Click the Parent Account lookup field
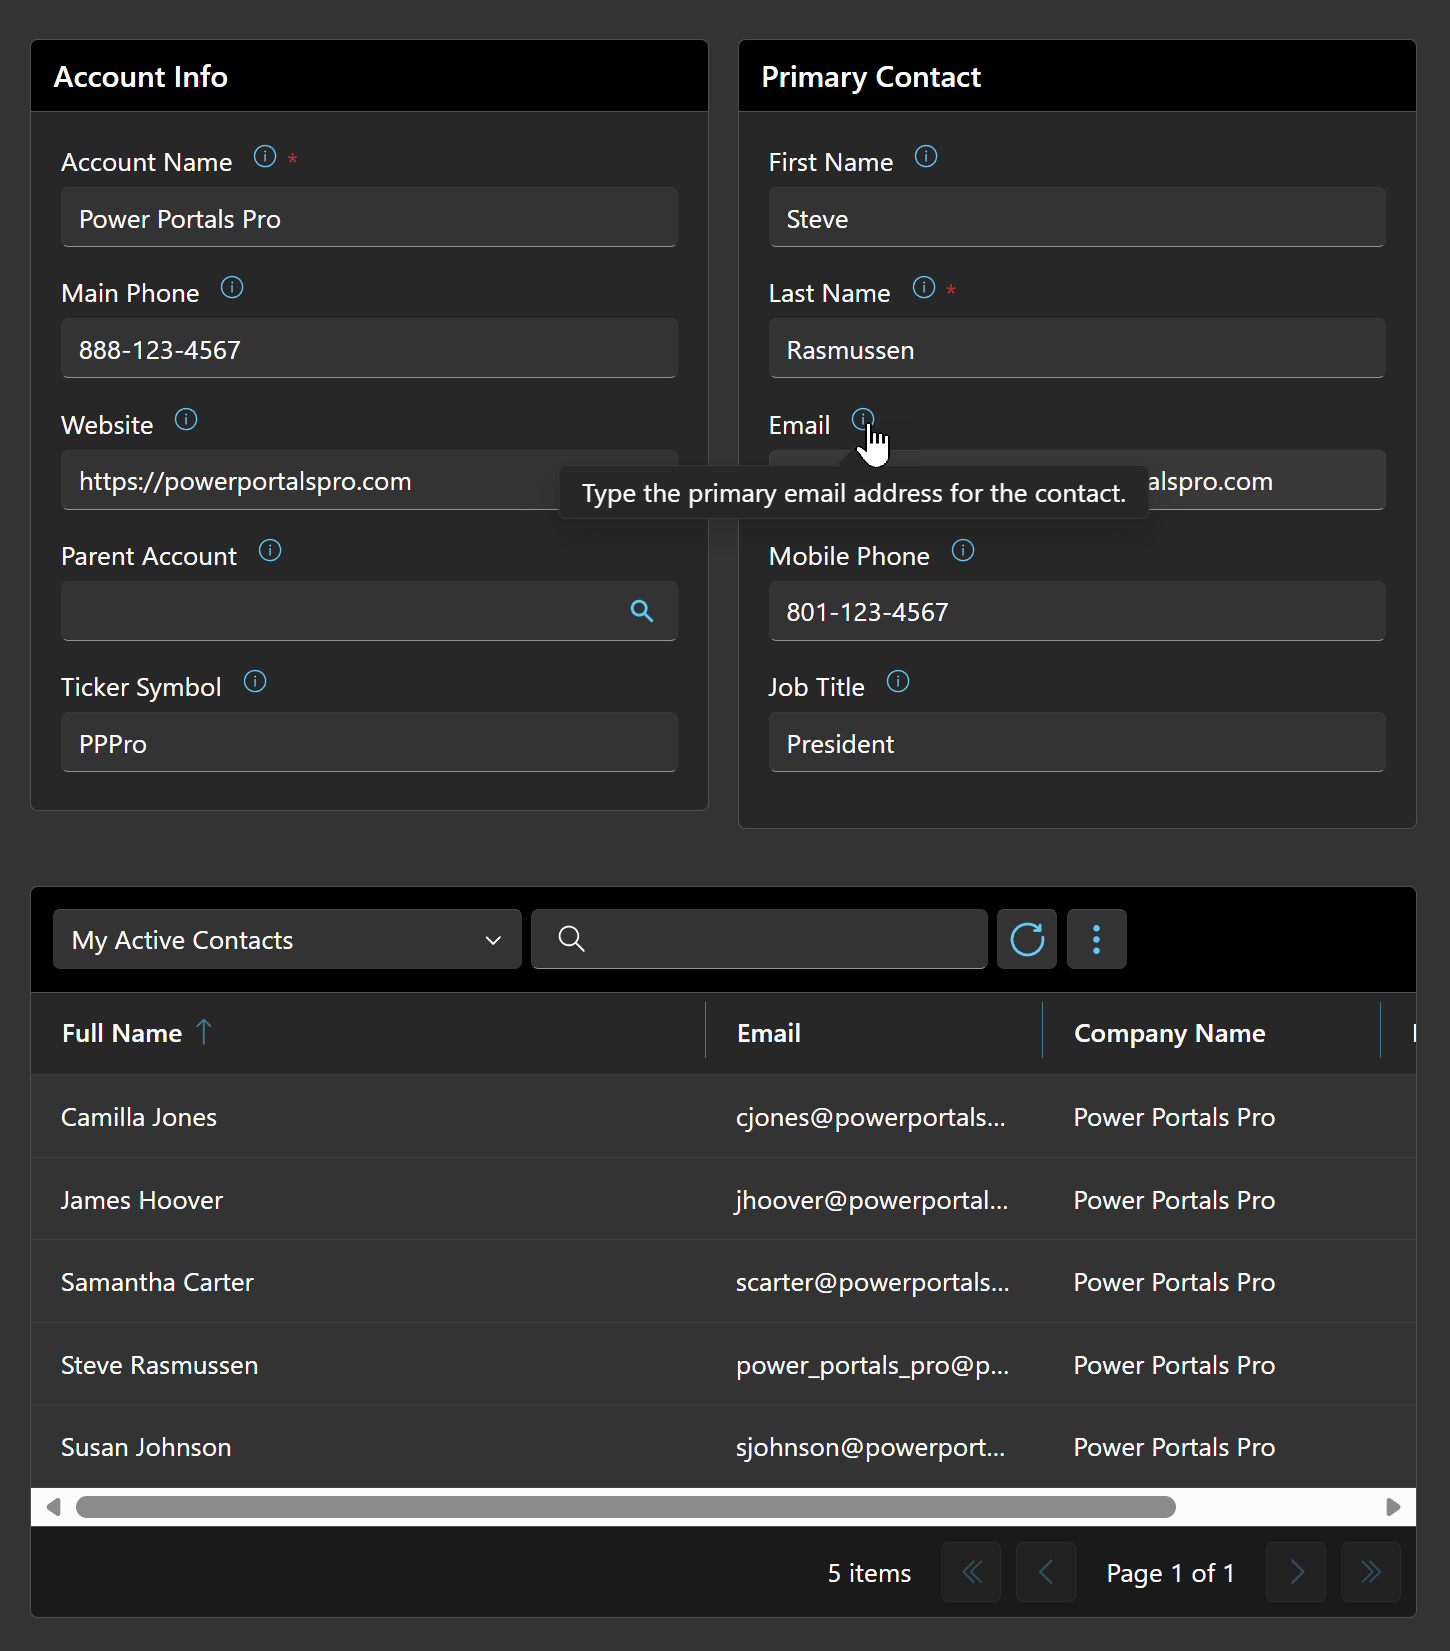1450x1651 pixels. [369, 611]
